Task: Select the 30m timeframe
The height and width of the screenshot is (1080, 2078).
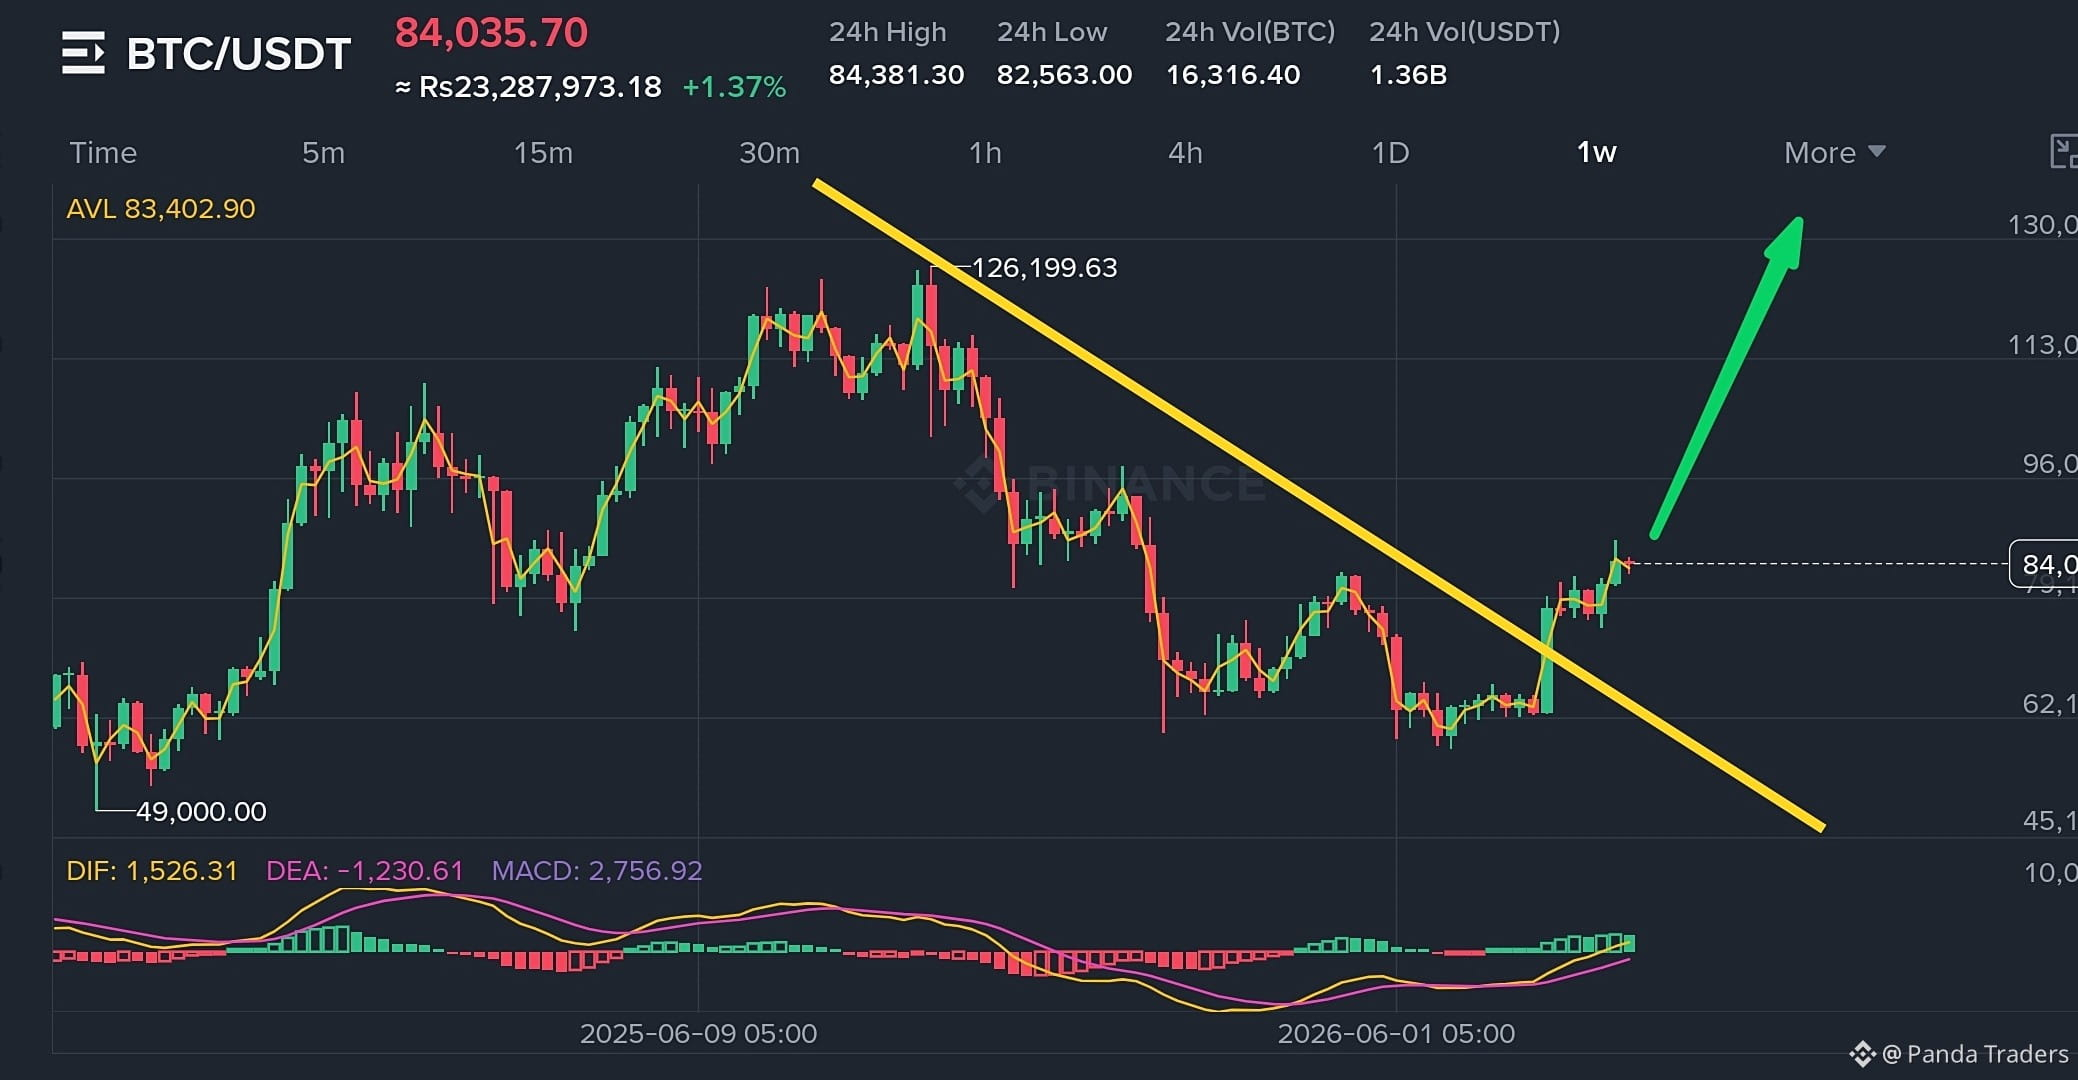Action: pos(769,152)
